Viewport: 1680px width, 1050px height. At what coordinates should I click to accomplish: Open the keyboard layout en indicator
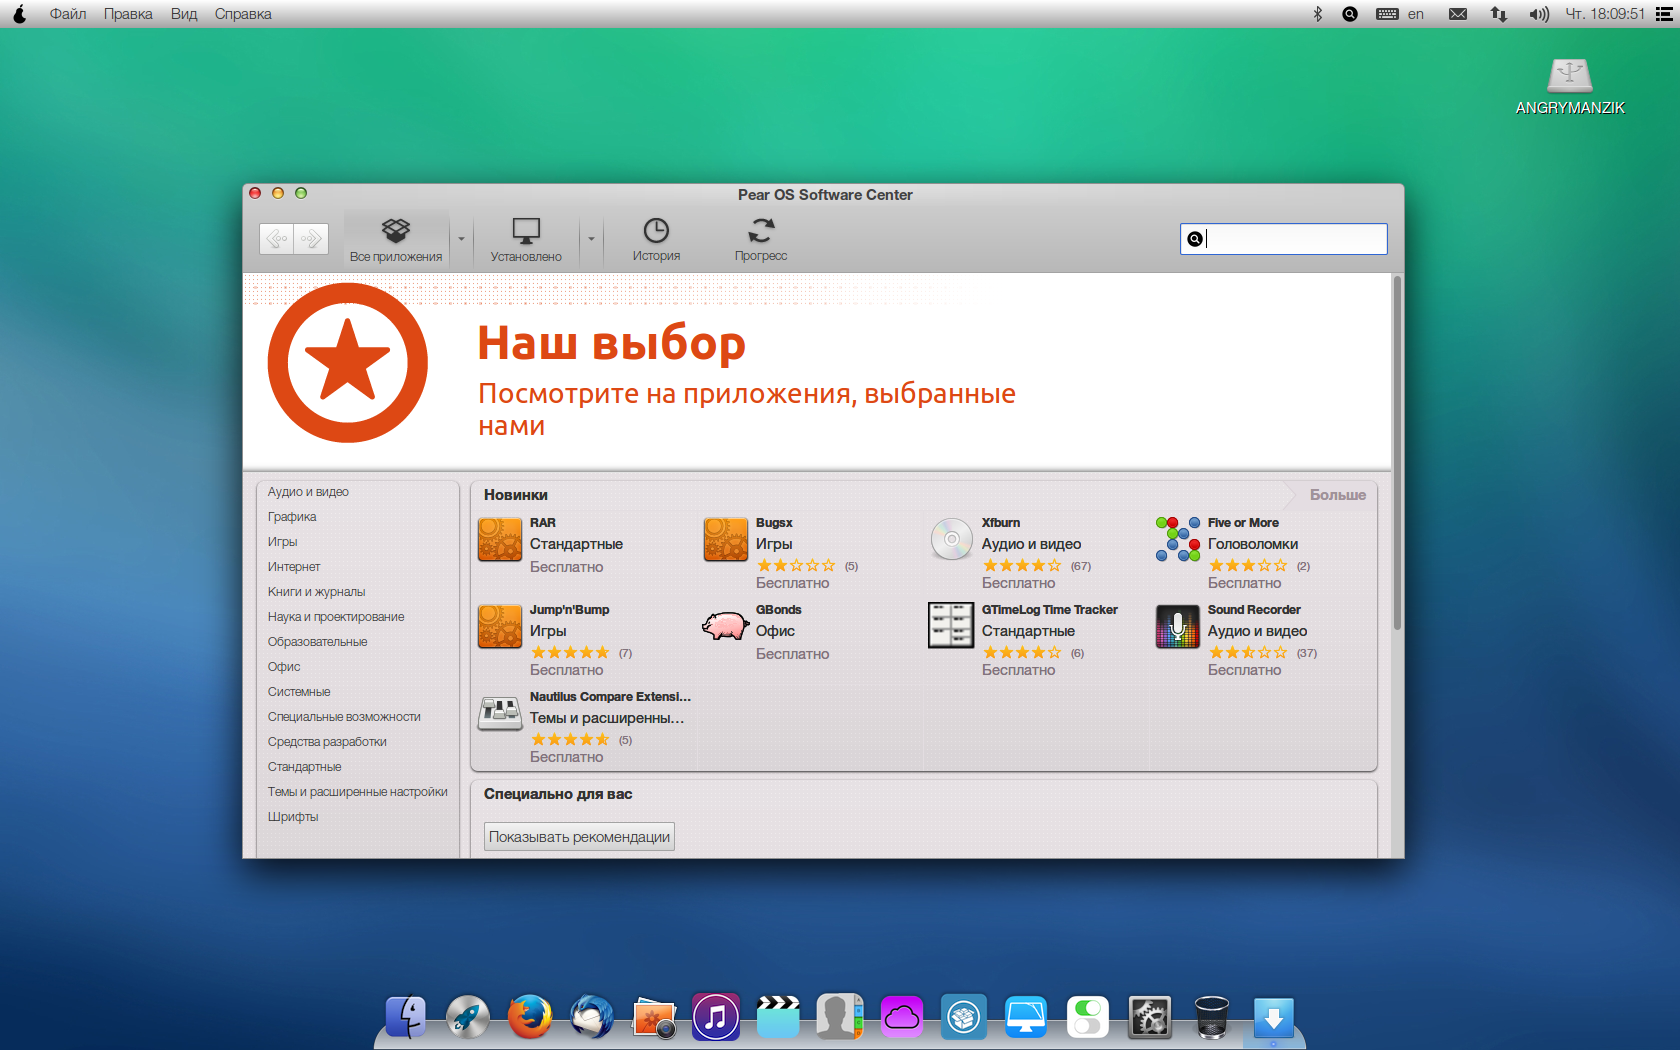pos(1401,14)
